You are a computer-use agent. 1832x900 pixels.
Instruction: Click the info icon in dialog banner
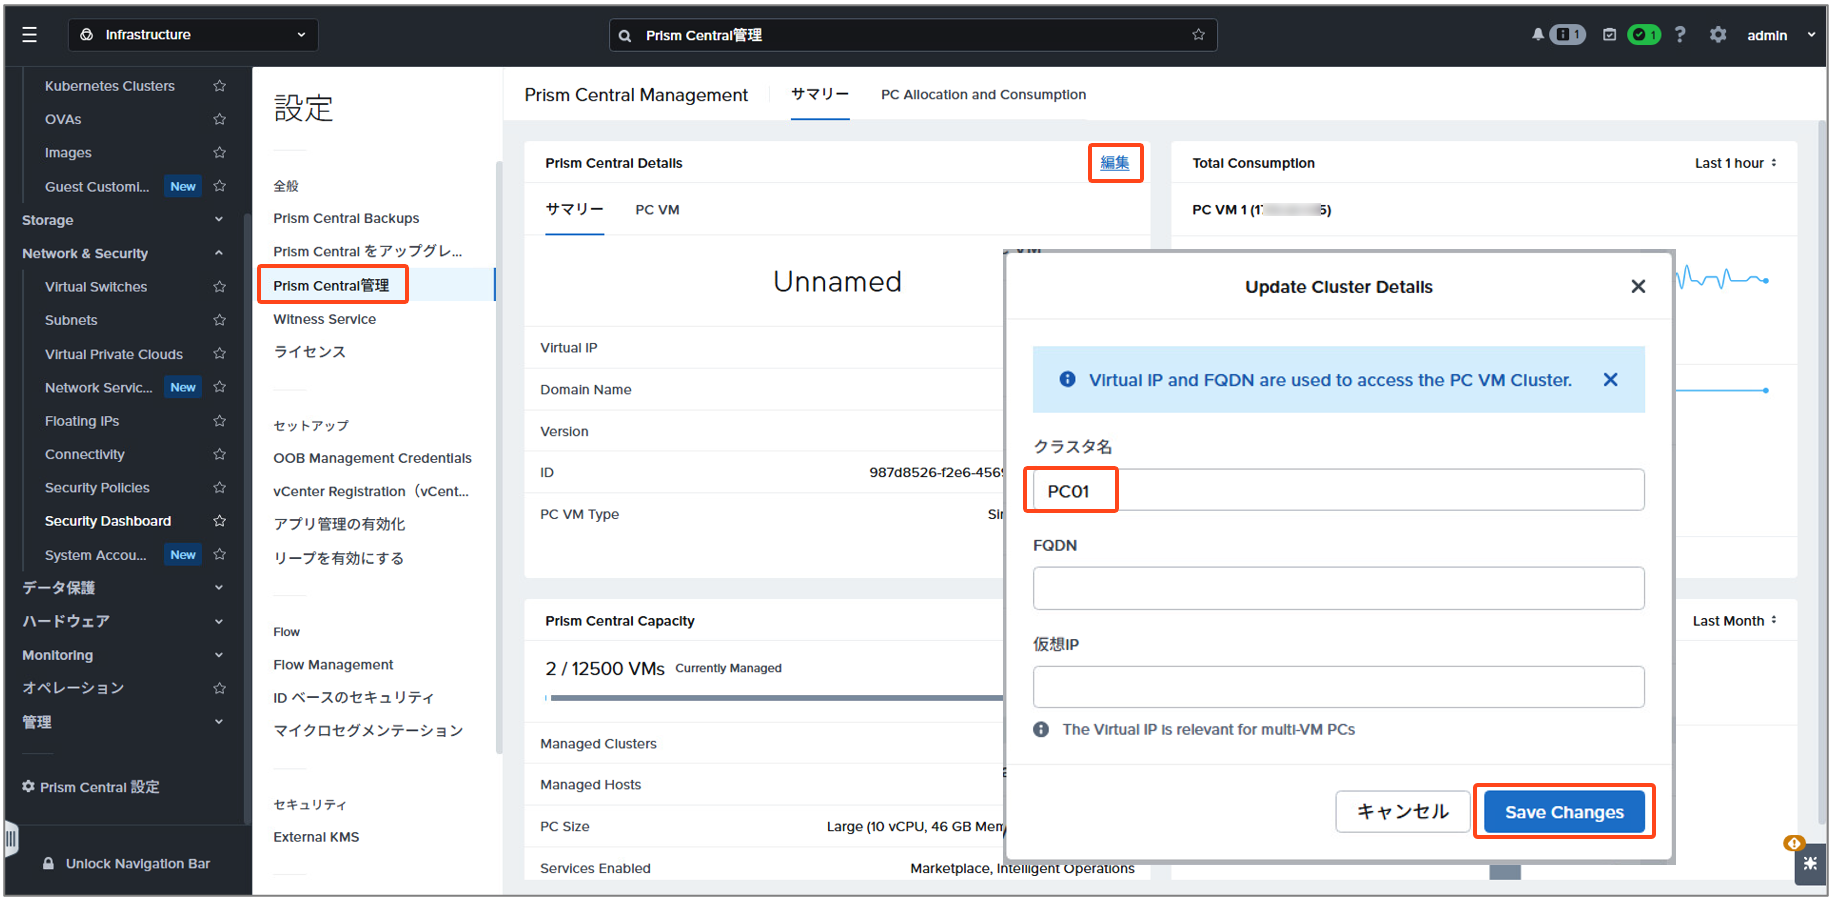coord(1068,380)
